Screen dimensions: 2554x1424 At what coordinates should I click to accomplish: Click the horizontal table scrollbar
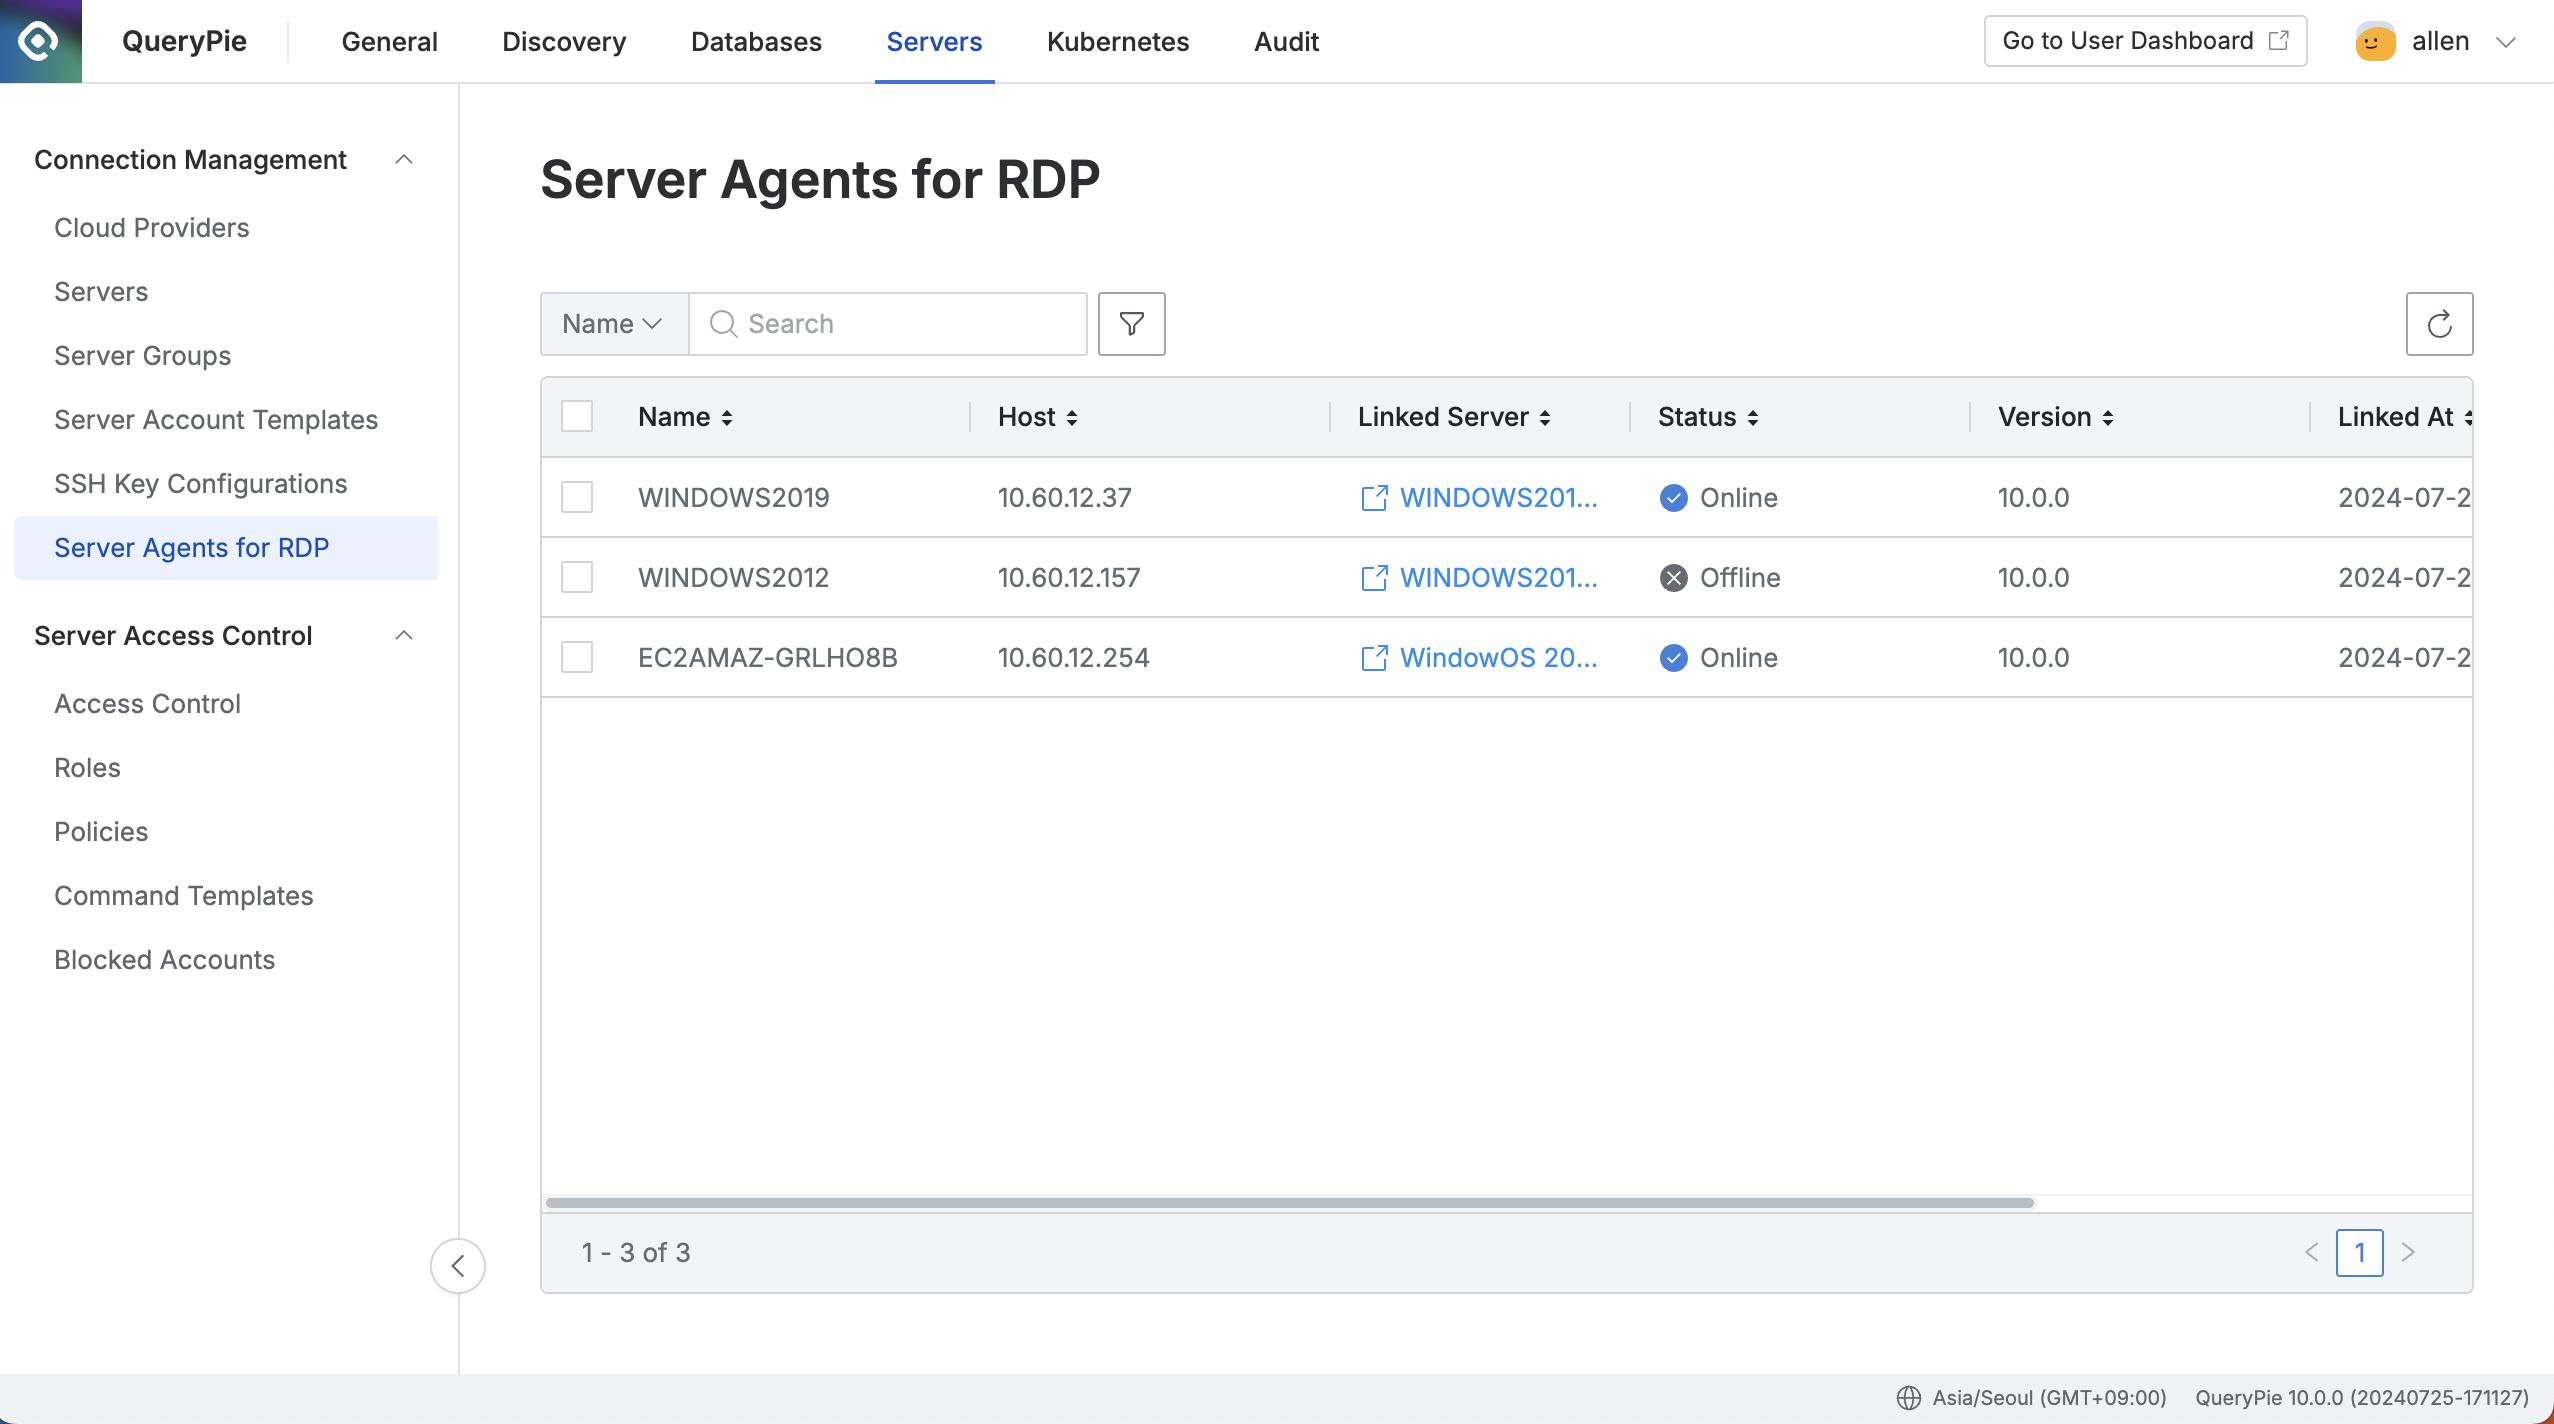click(1290, 1202)
